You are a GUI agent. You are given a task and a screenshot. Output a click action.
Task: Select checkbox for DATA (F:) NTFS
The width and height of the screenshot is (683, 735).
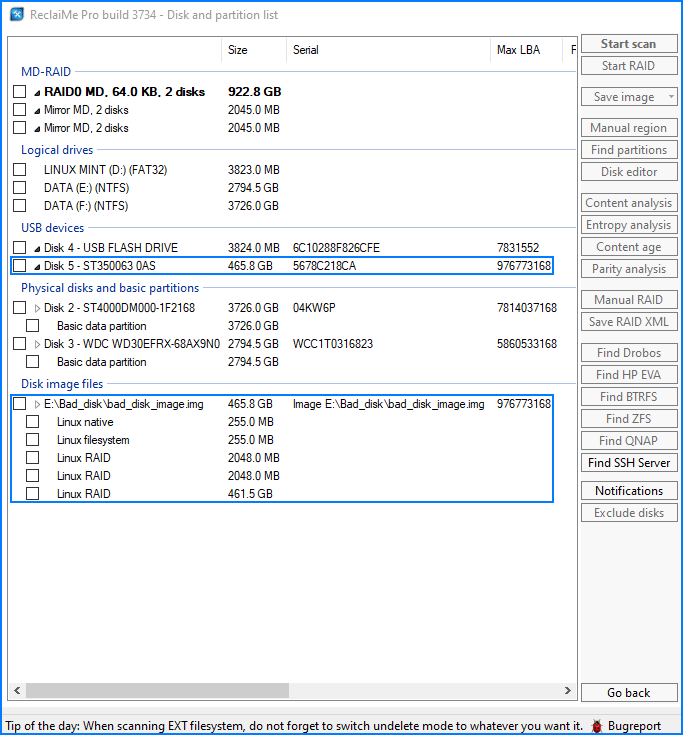pos(20,206)
